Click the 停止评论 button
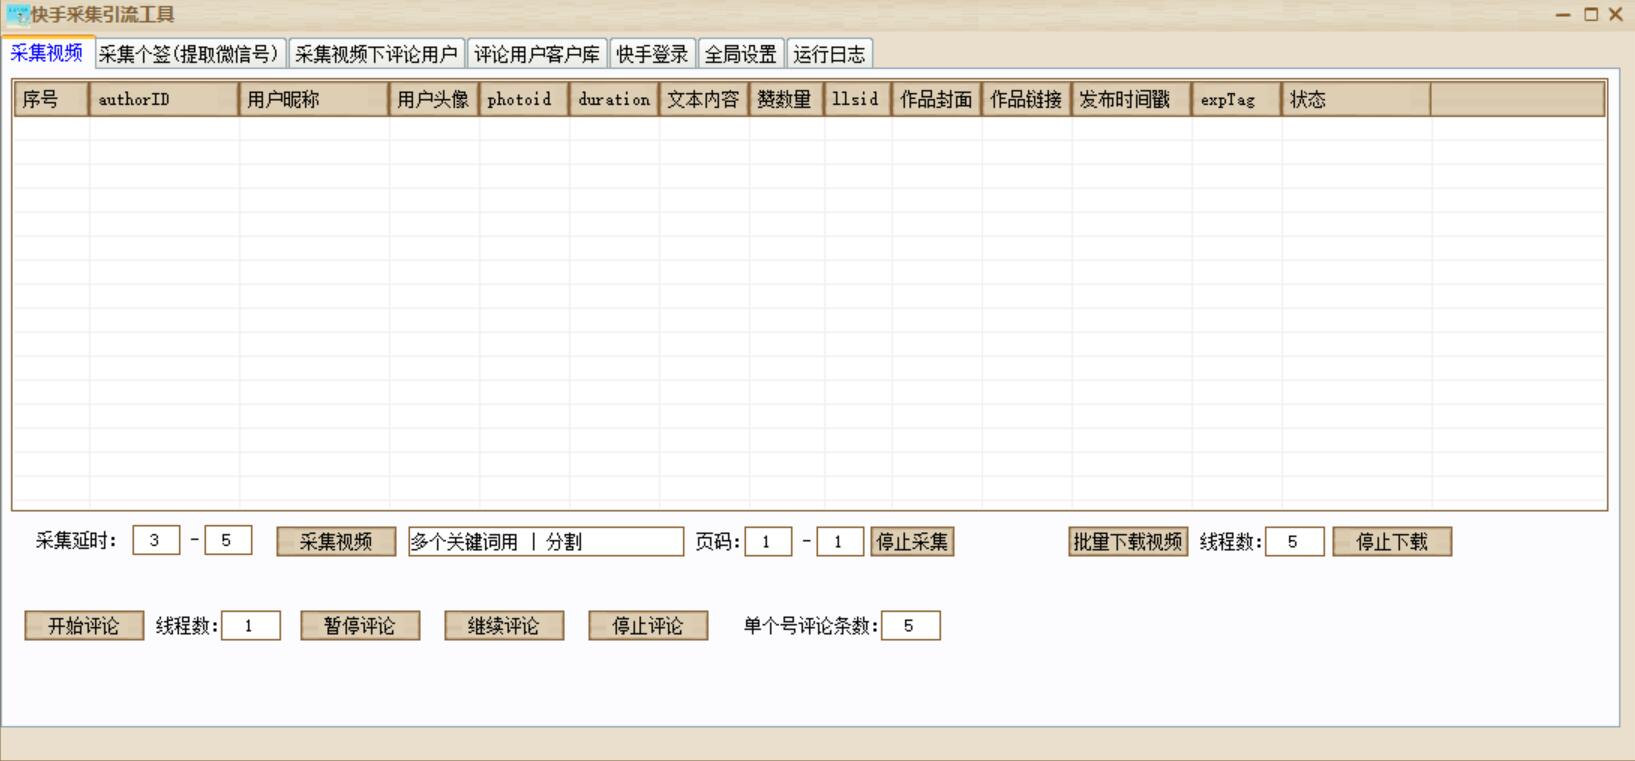The width and height of the screenshot is (1635, 761). (648, 626)
